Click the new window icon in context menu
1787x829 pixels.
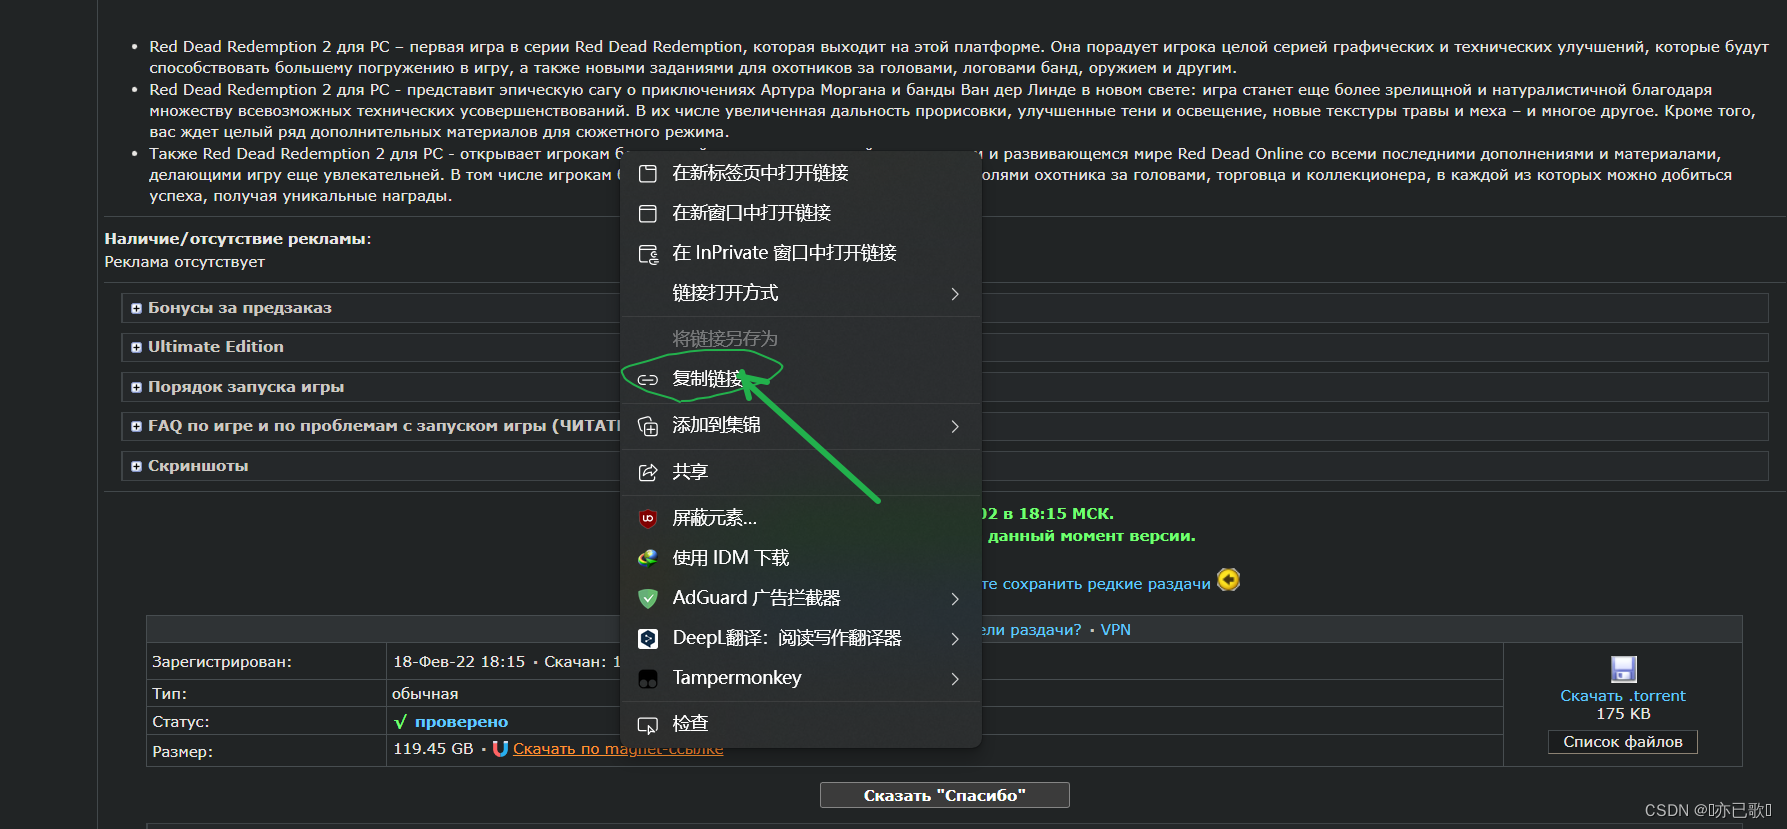pos(648,213)
